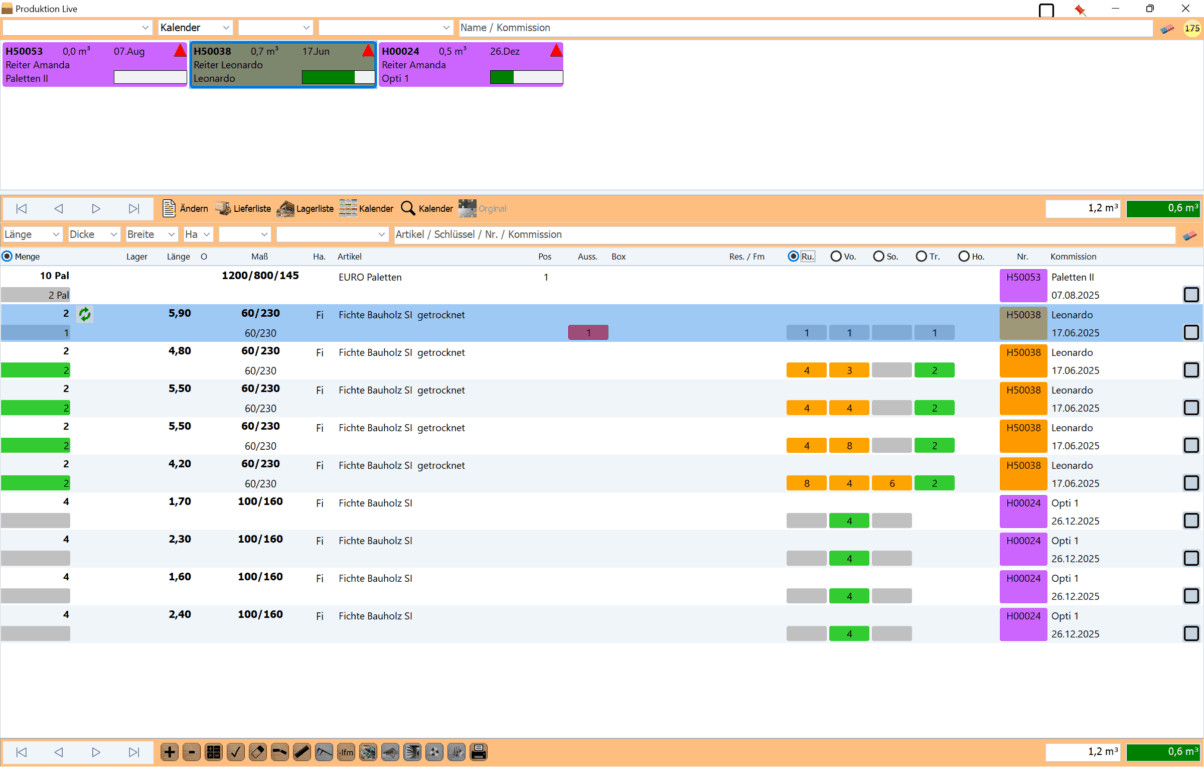Image resolution: width=1204 pixels, height=767 pixels.
Task: Click the Ändern button
Action: tap(185, 208)
